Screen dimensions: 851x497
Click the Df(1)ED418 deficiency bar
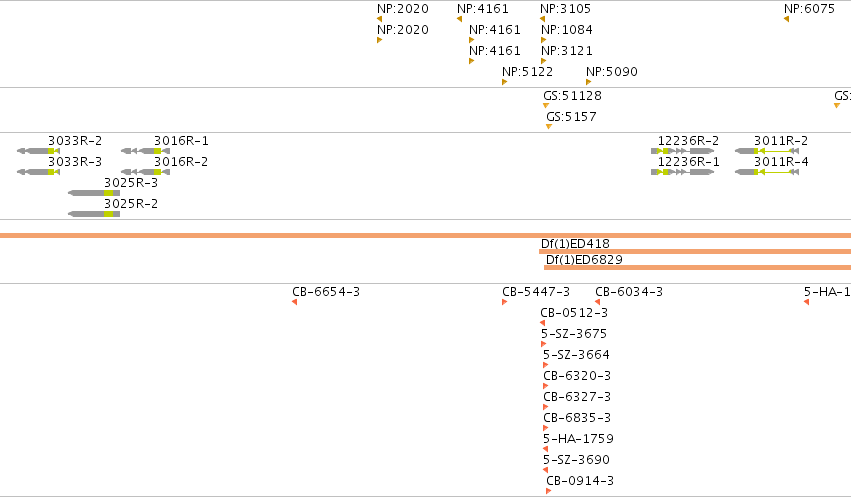695,252
